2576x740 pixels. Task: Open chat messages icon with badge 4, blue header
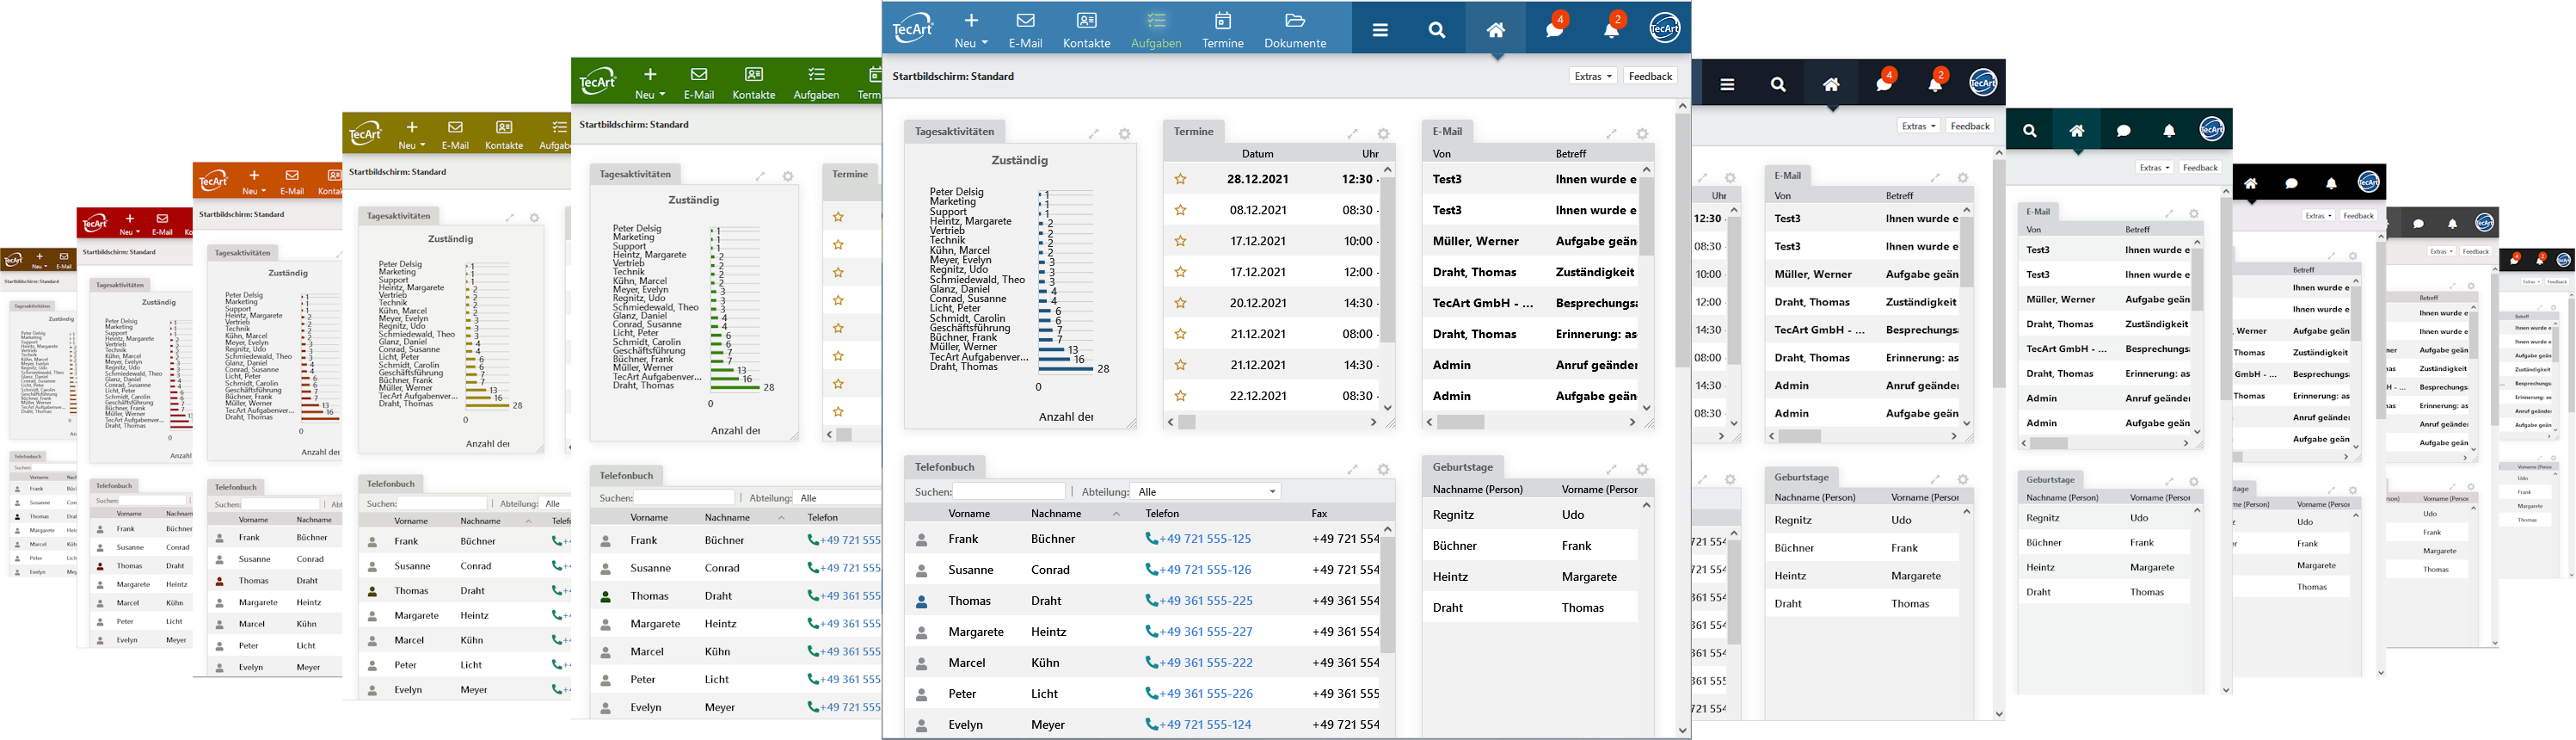click(x=1554, y=30)
